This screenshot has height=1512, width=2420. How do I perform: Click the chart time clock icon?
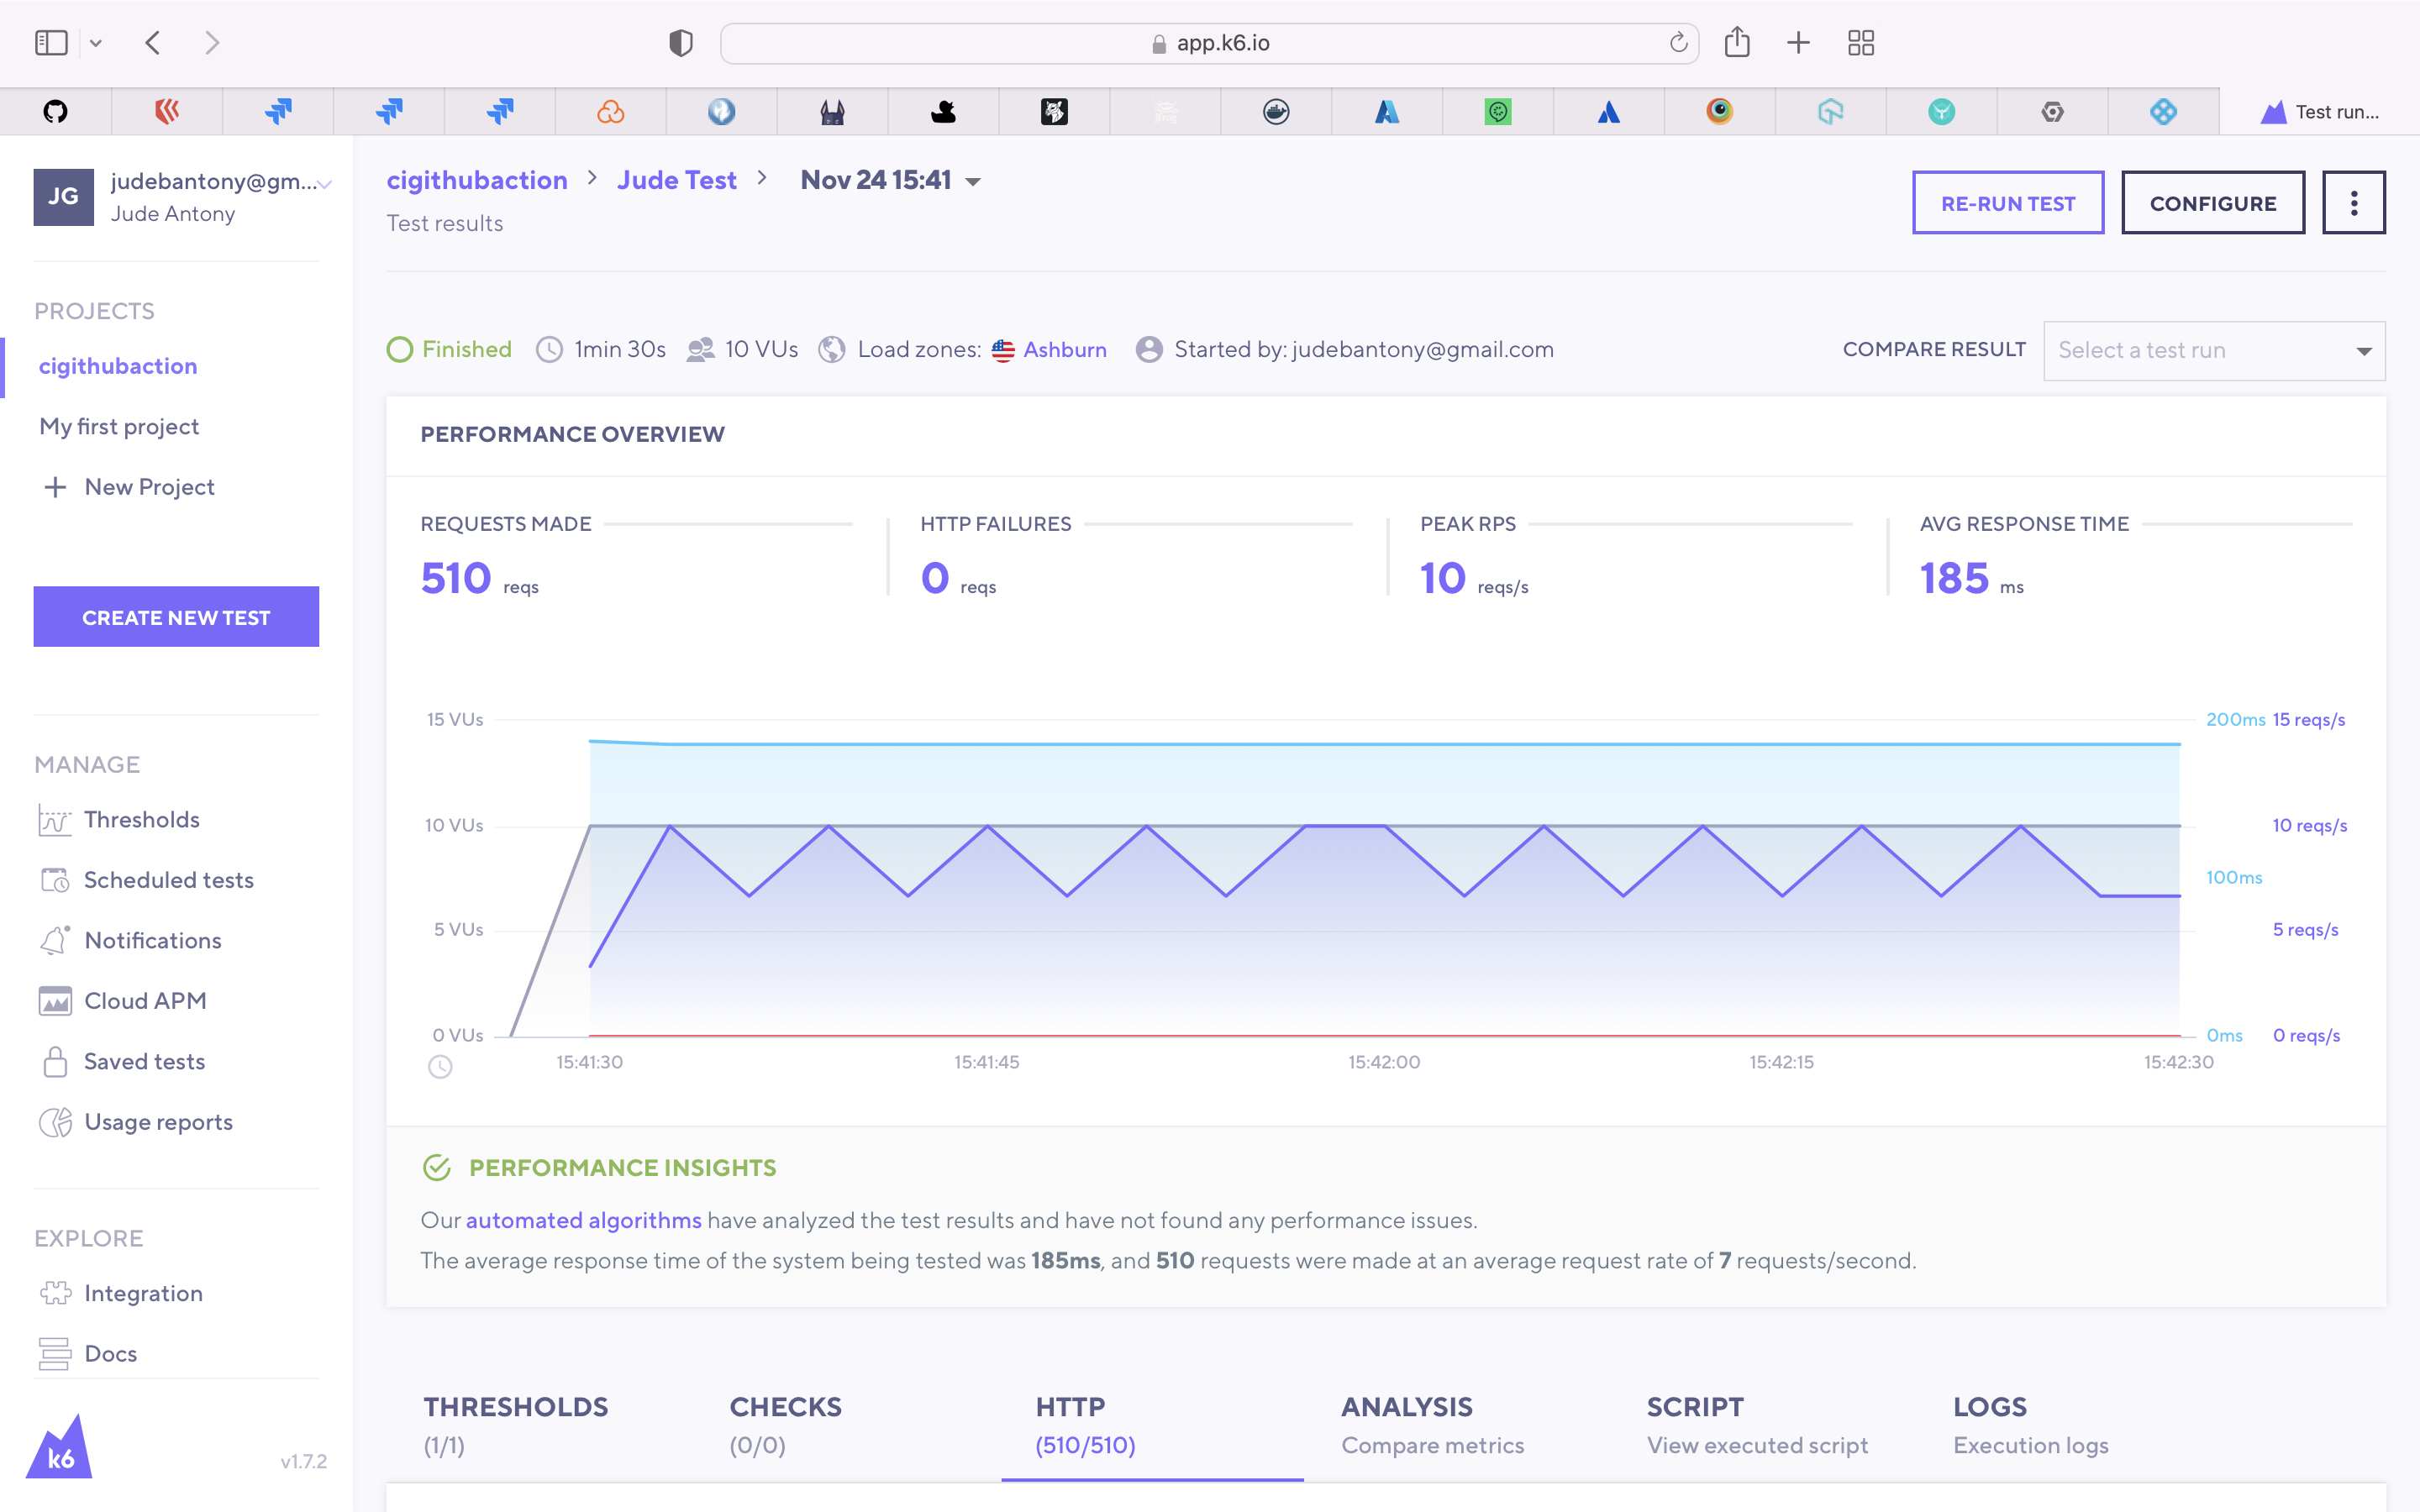pyautogui.click(x=440, y=1067)
